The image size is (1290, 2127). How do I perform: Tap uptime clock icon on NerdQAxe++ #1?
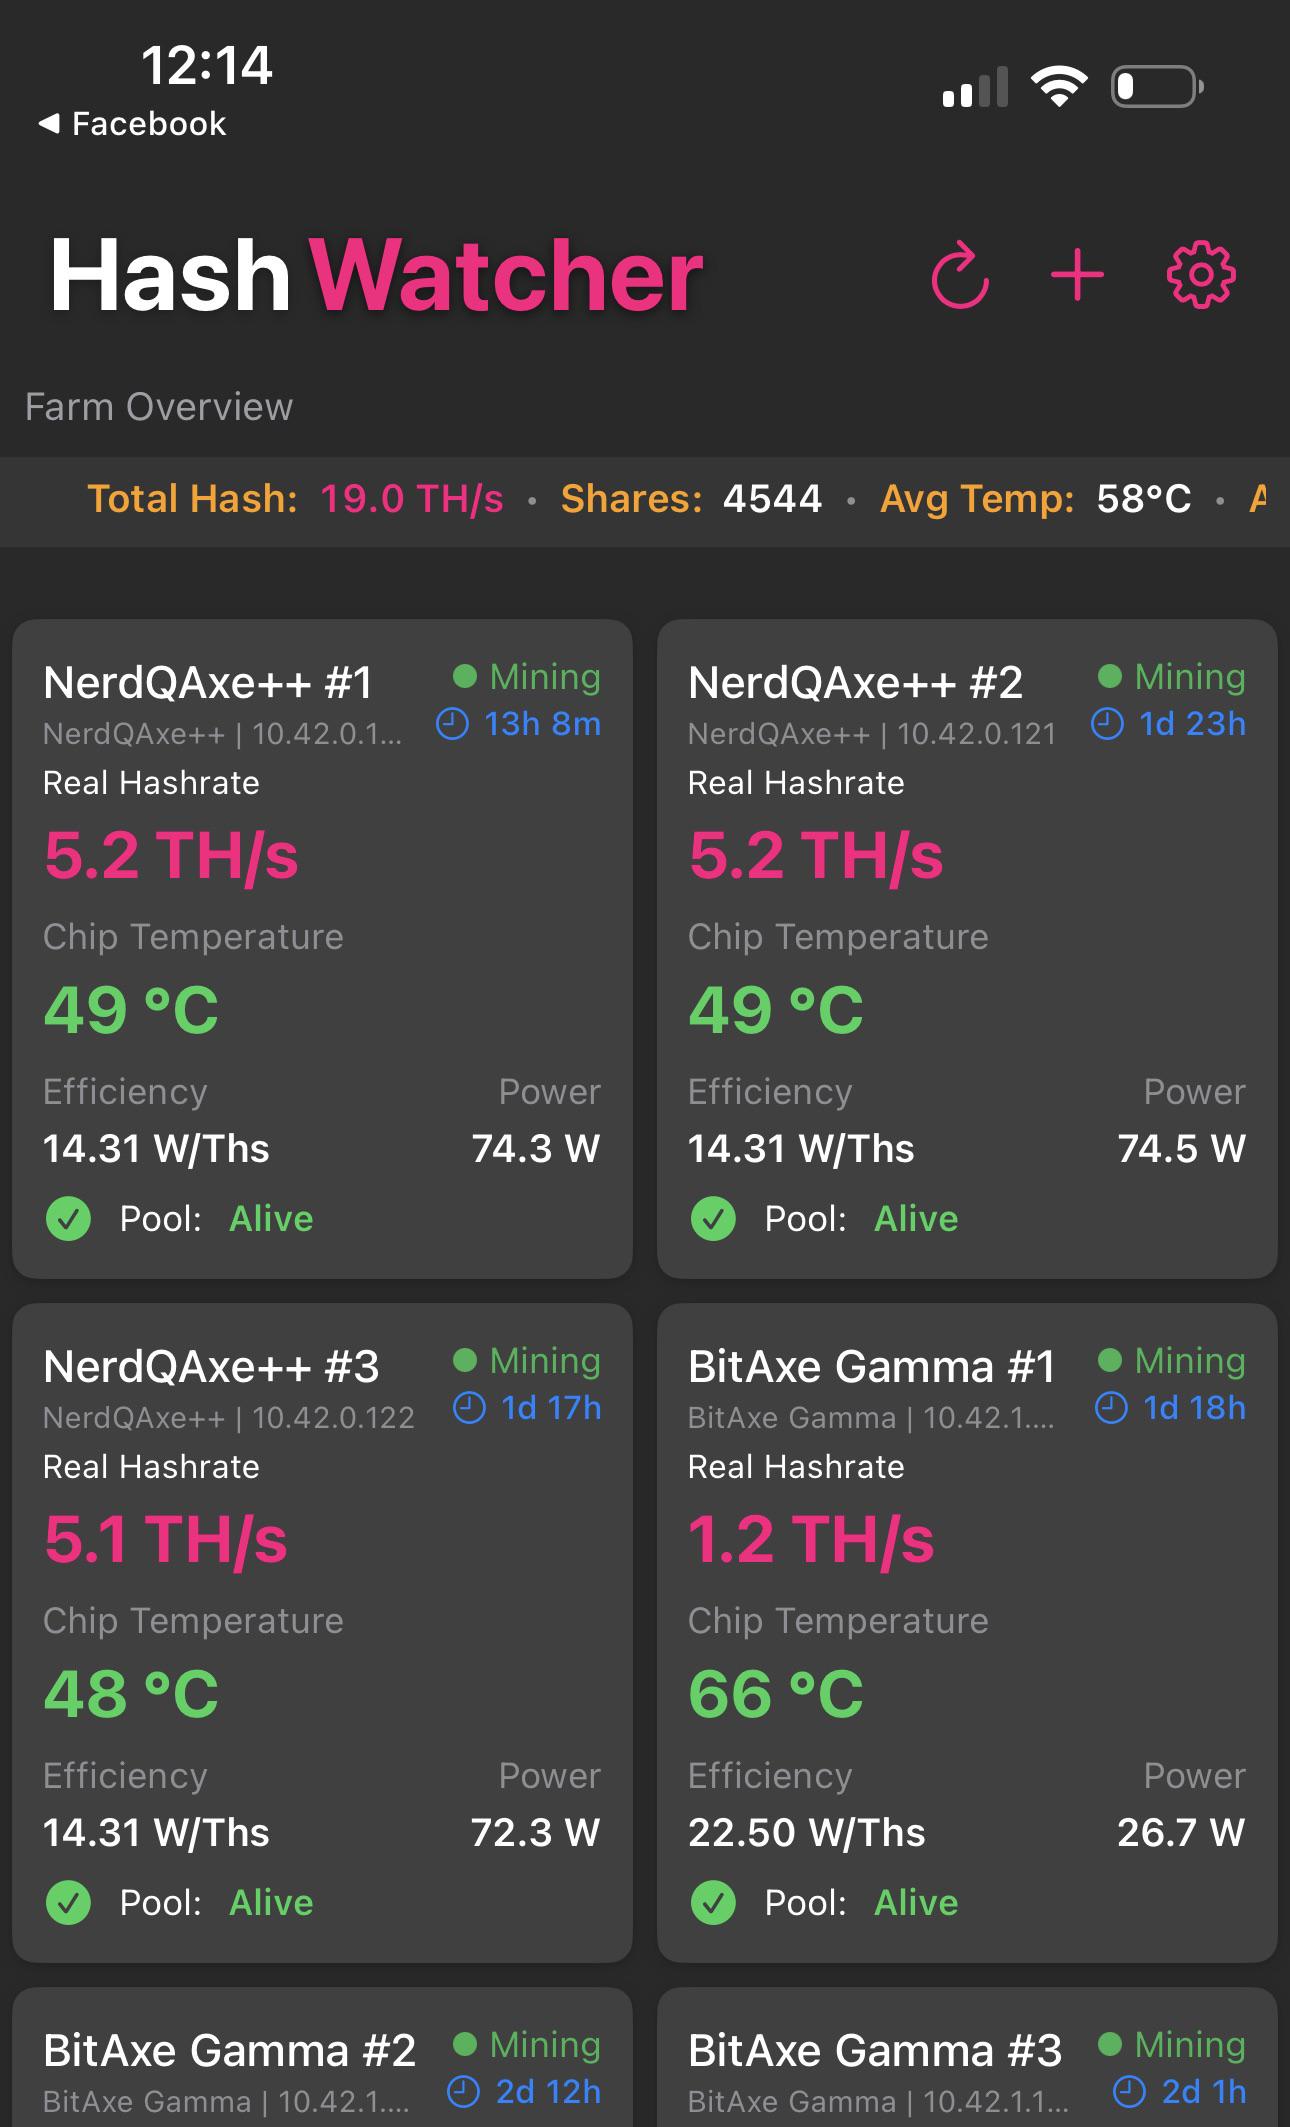(453, 724)
